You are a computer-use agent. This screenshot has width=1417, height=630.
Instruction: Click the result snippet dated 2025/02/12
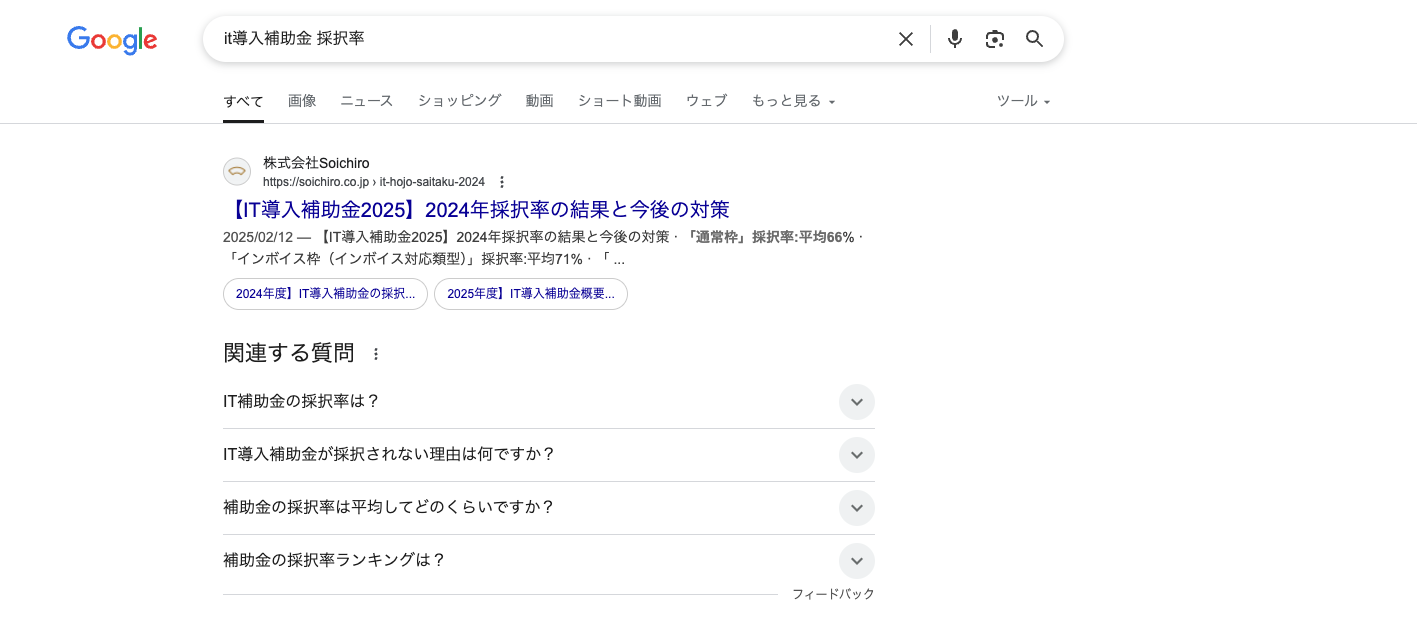pyautogui.click(x=543, y=248)
